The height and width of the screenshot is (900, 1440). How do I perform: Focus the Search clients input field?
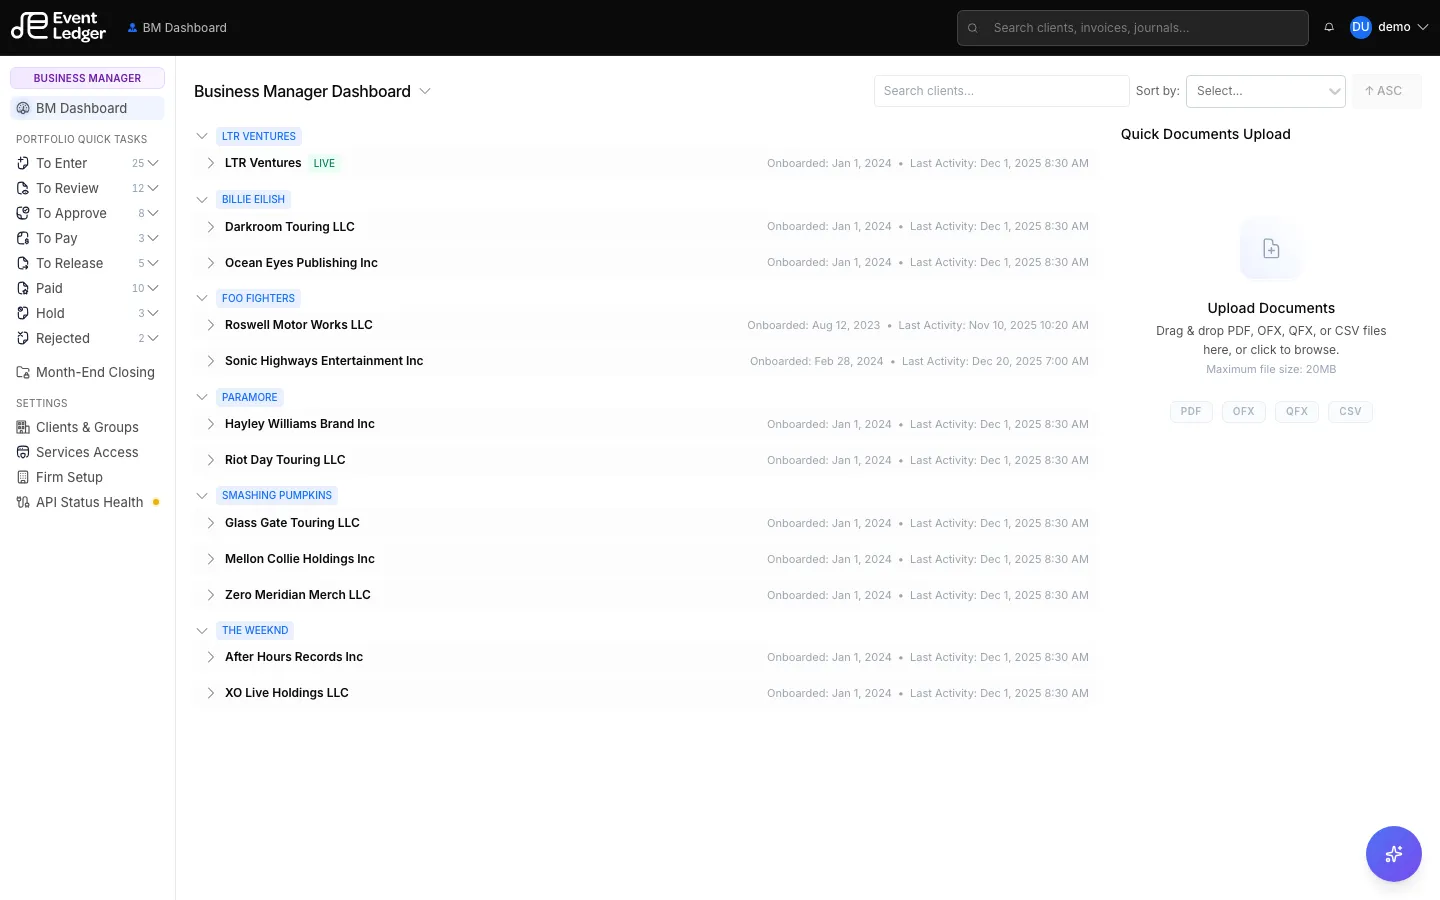point(1001,91)
